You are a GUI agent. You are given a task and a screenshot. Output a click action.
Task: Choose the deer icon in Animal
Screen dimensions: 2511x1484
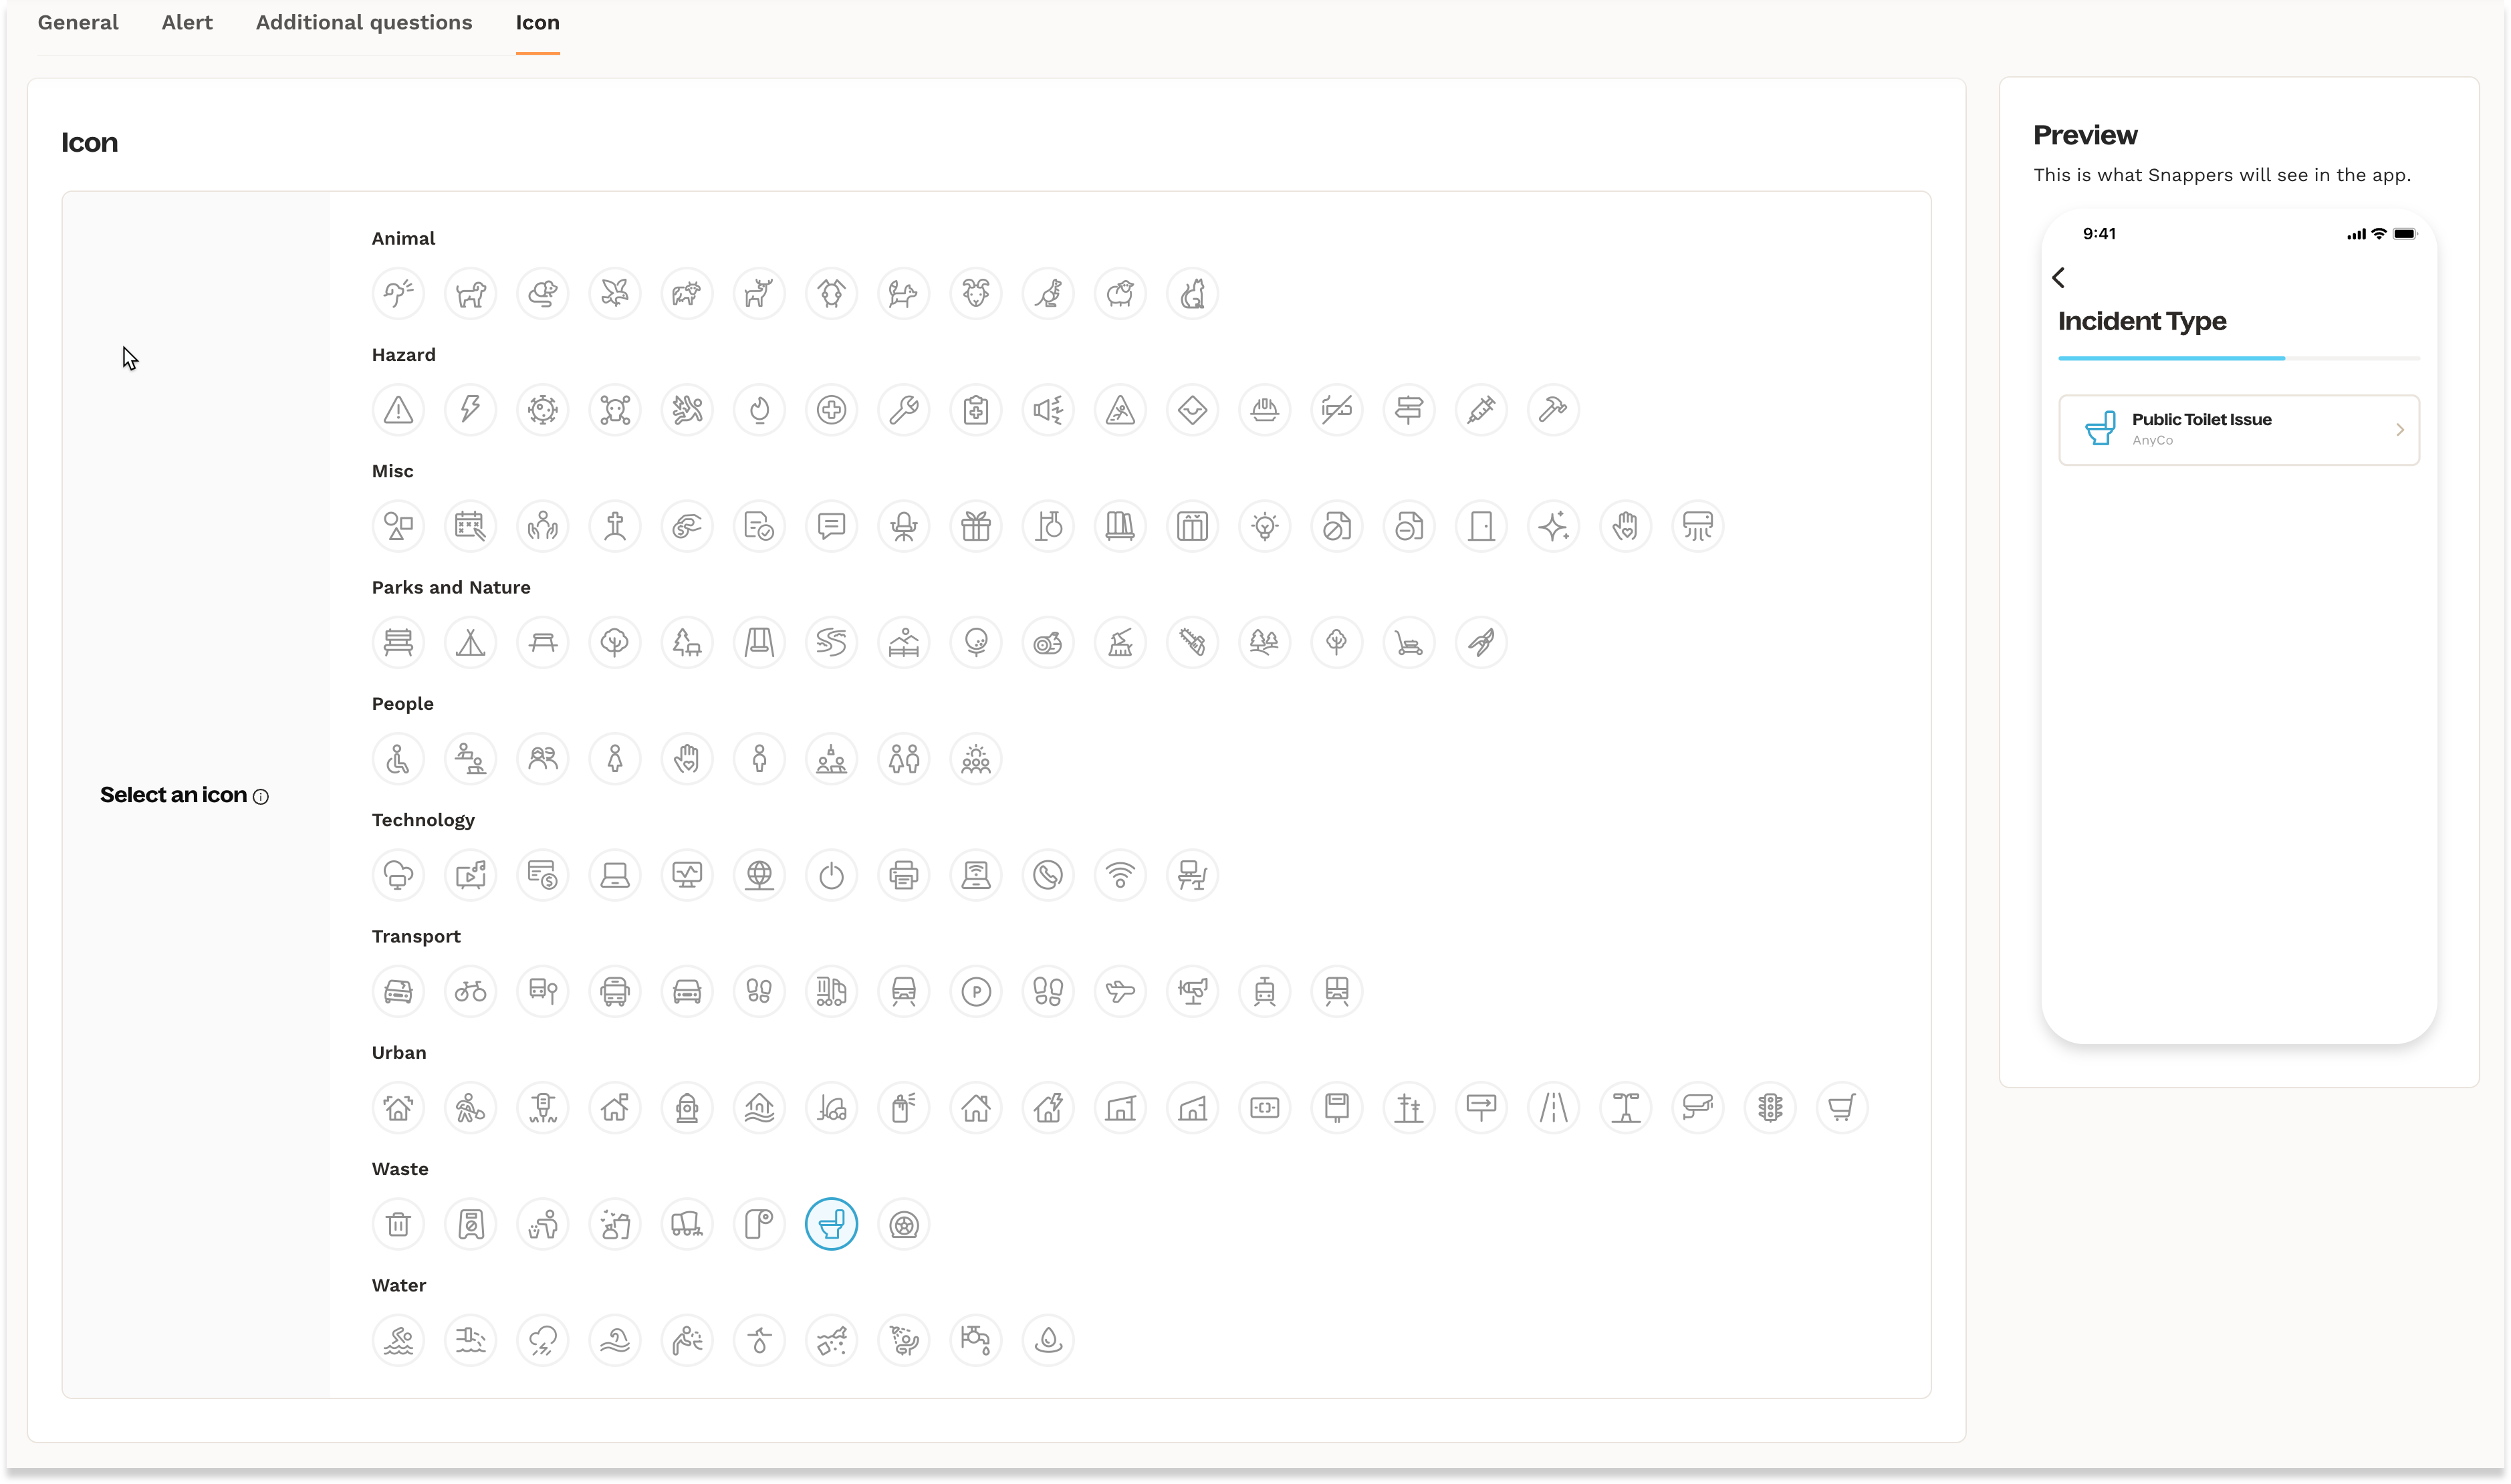[x=759, y=294]
